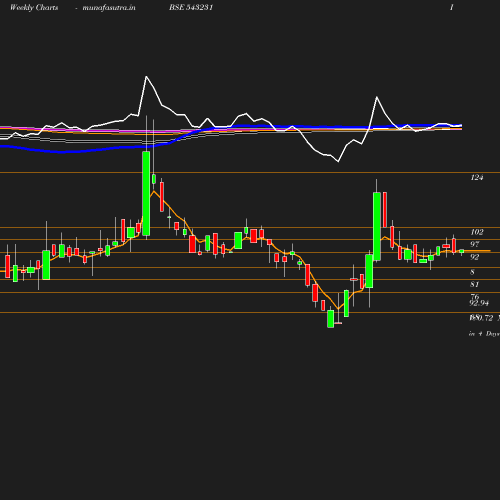The width and height of the screenshot is (500, 500).
Task: Click the "124" price level label
Action: pos(477,177)
